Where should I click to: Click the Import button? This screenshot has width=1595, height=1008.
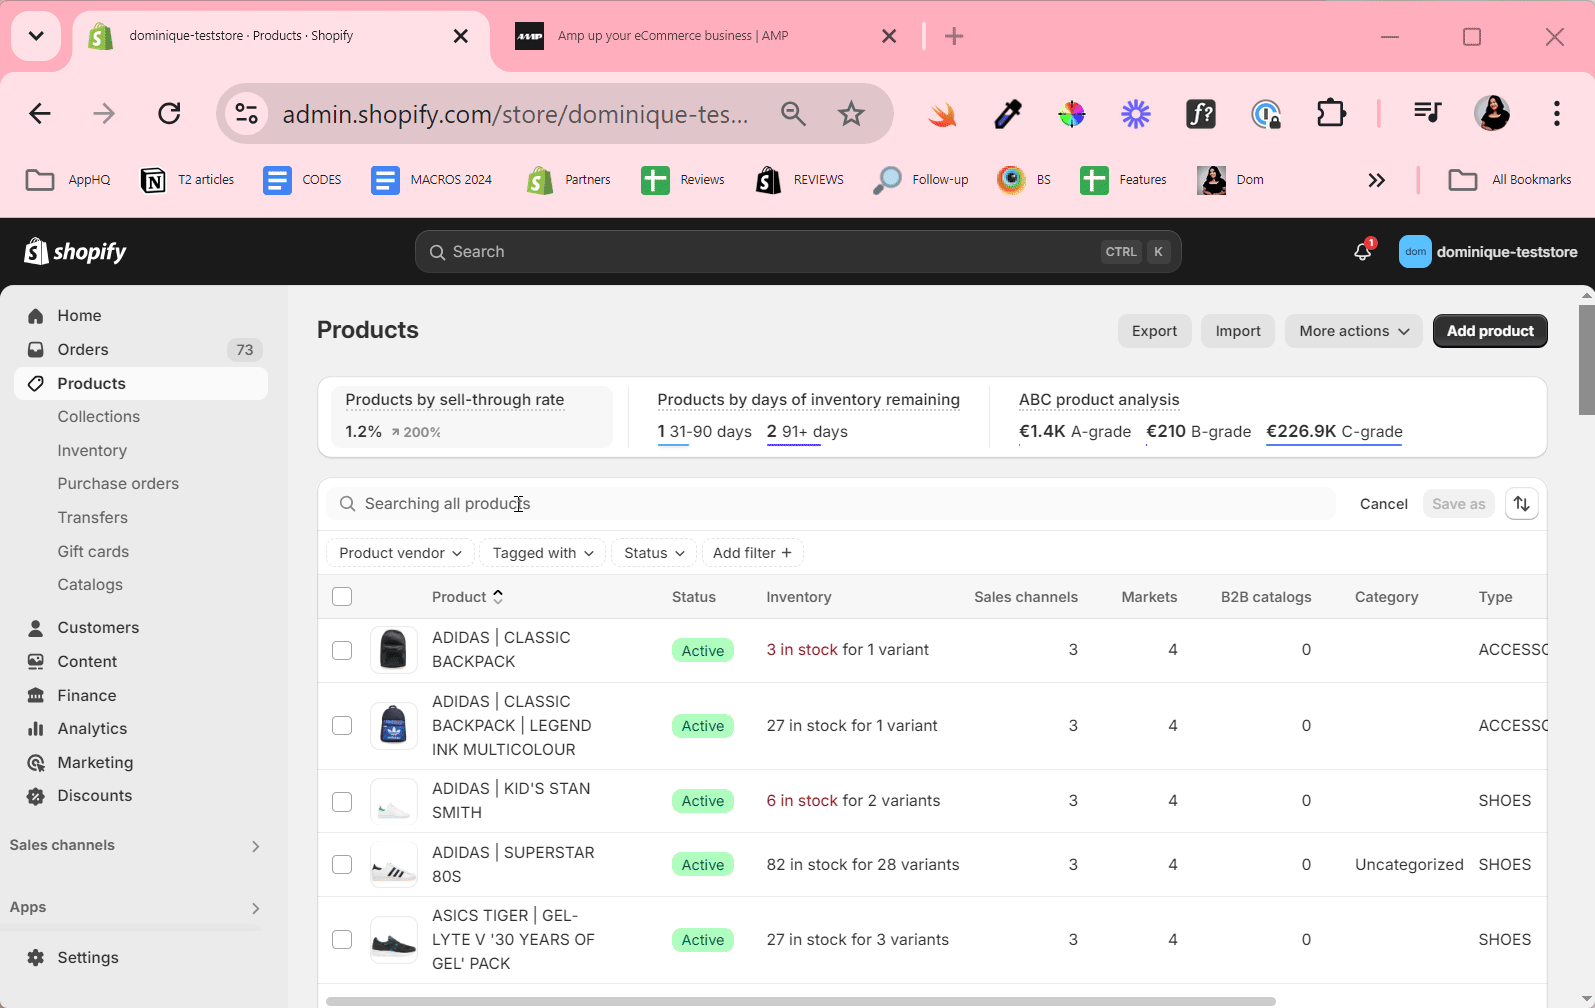click(1238, 331)
